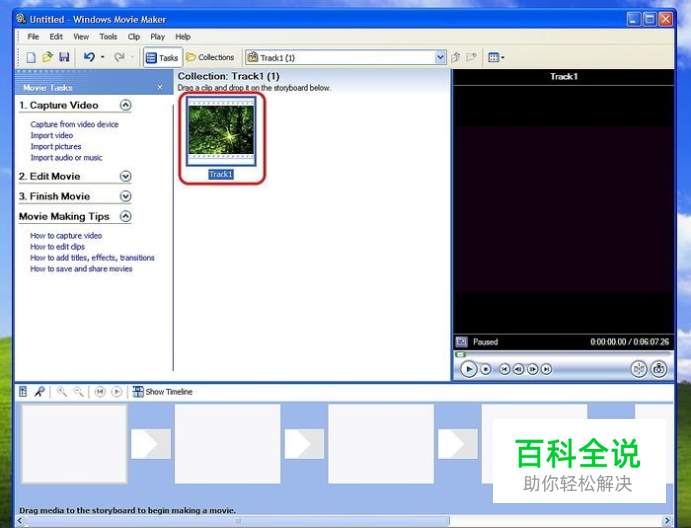Switch view with Show Timeline
Screen dimensions: 691x528
[x=163, y=391]
